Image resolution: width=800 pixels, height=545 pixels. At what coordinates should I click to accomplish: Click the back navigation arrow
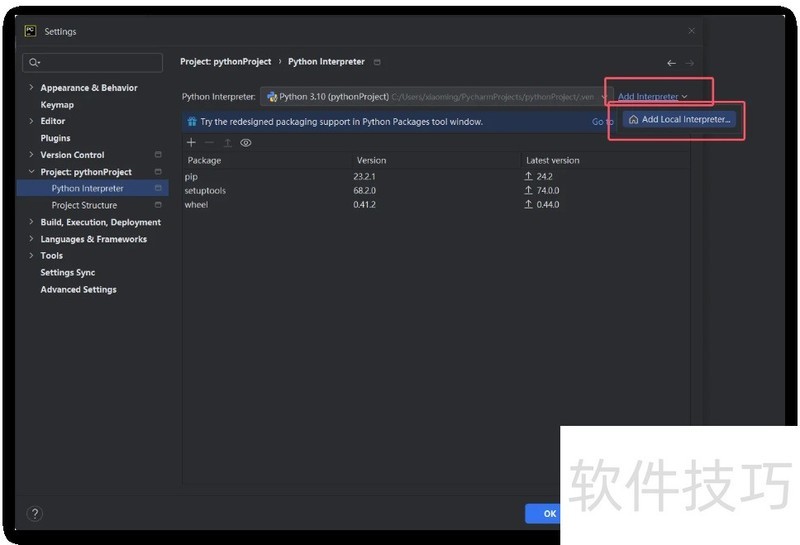(671, 63)
